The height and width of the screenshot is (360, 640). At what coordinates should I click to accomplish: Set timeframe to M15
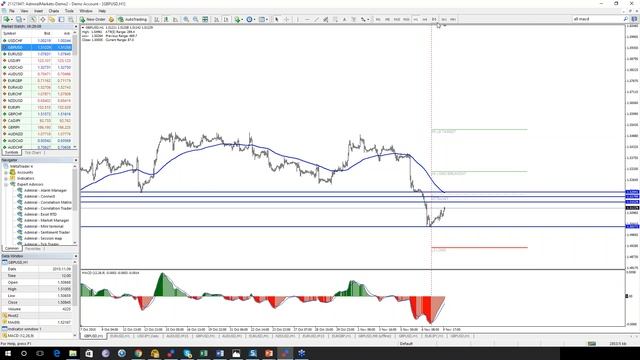coord(397,19)
